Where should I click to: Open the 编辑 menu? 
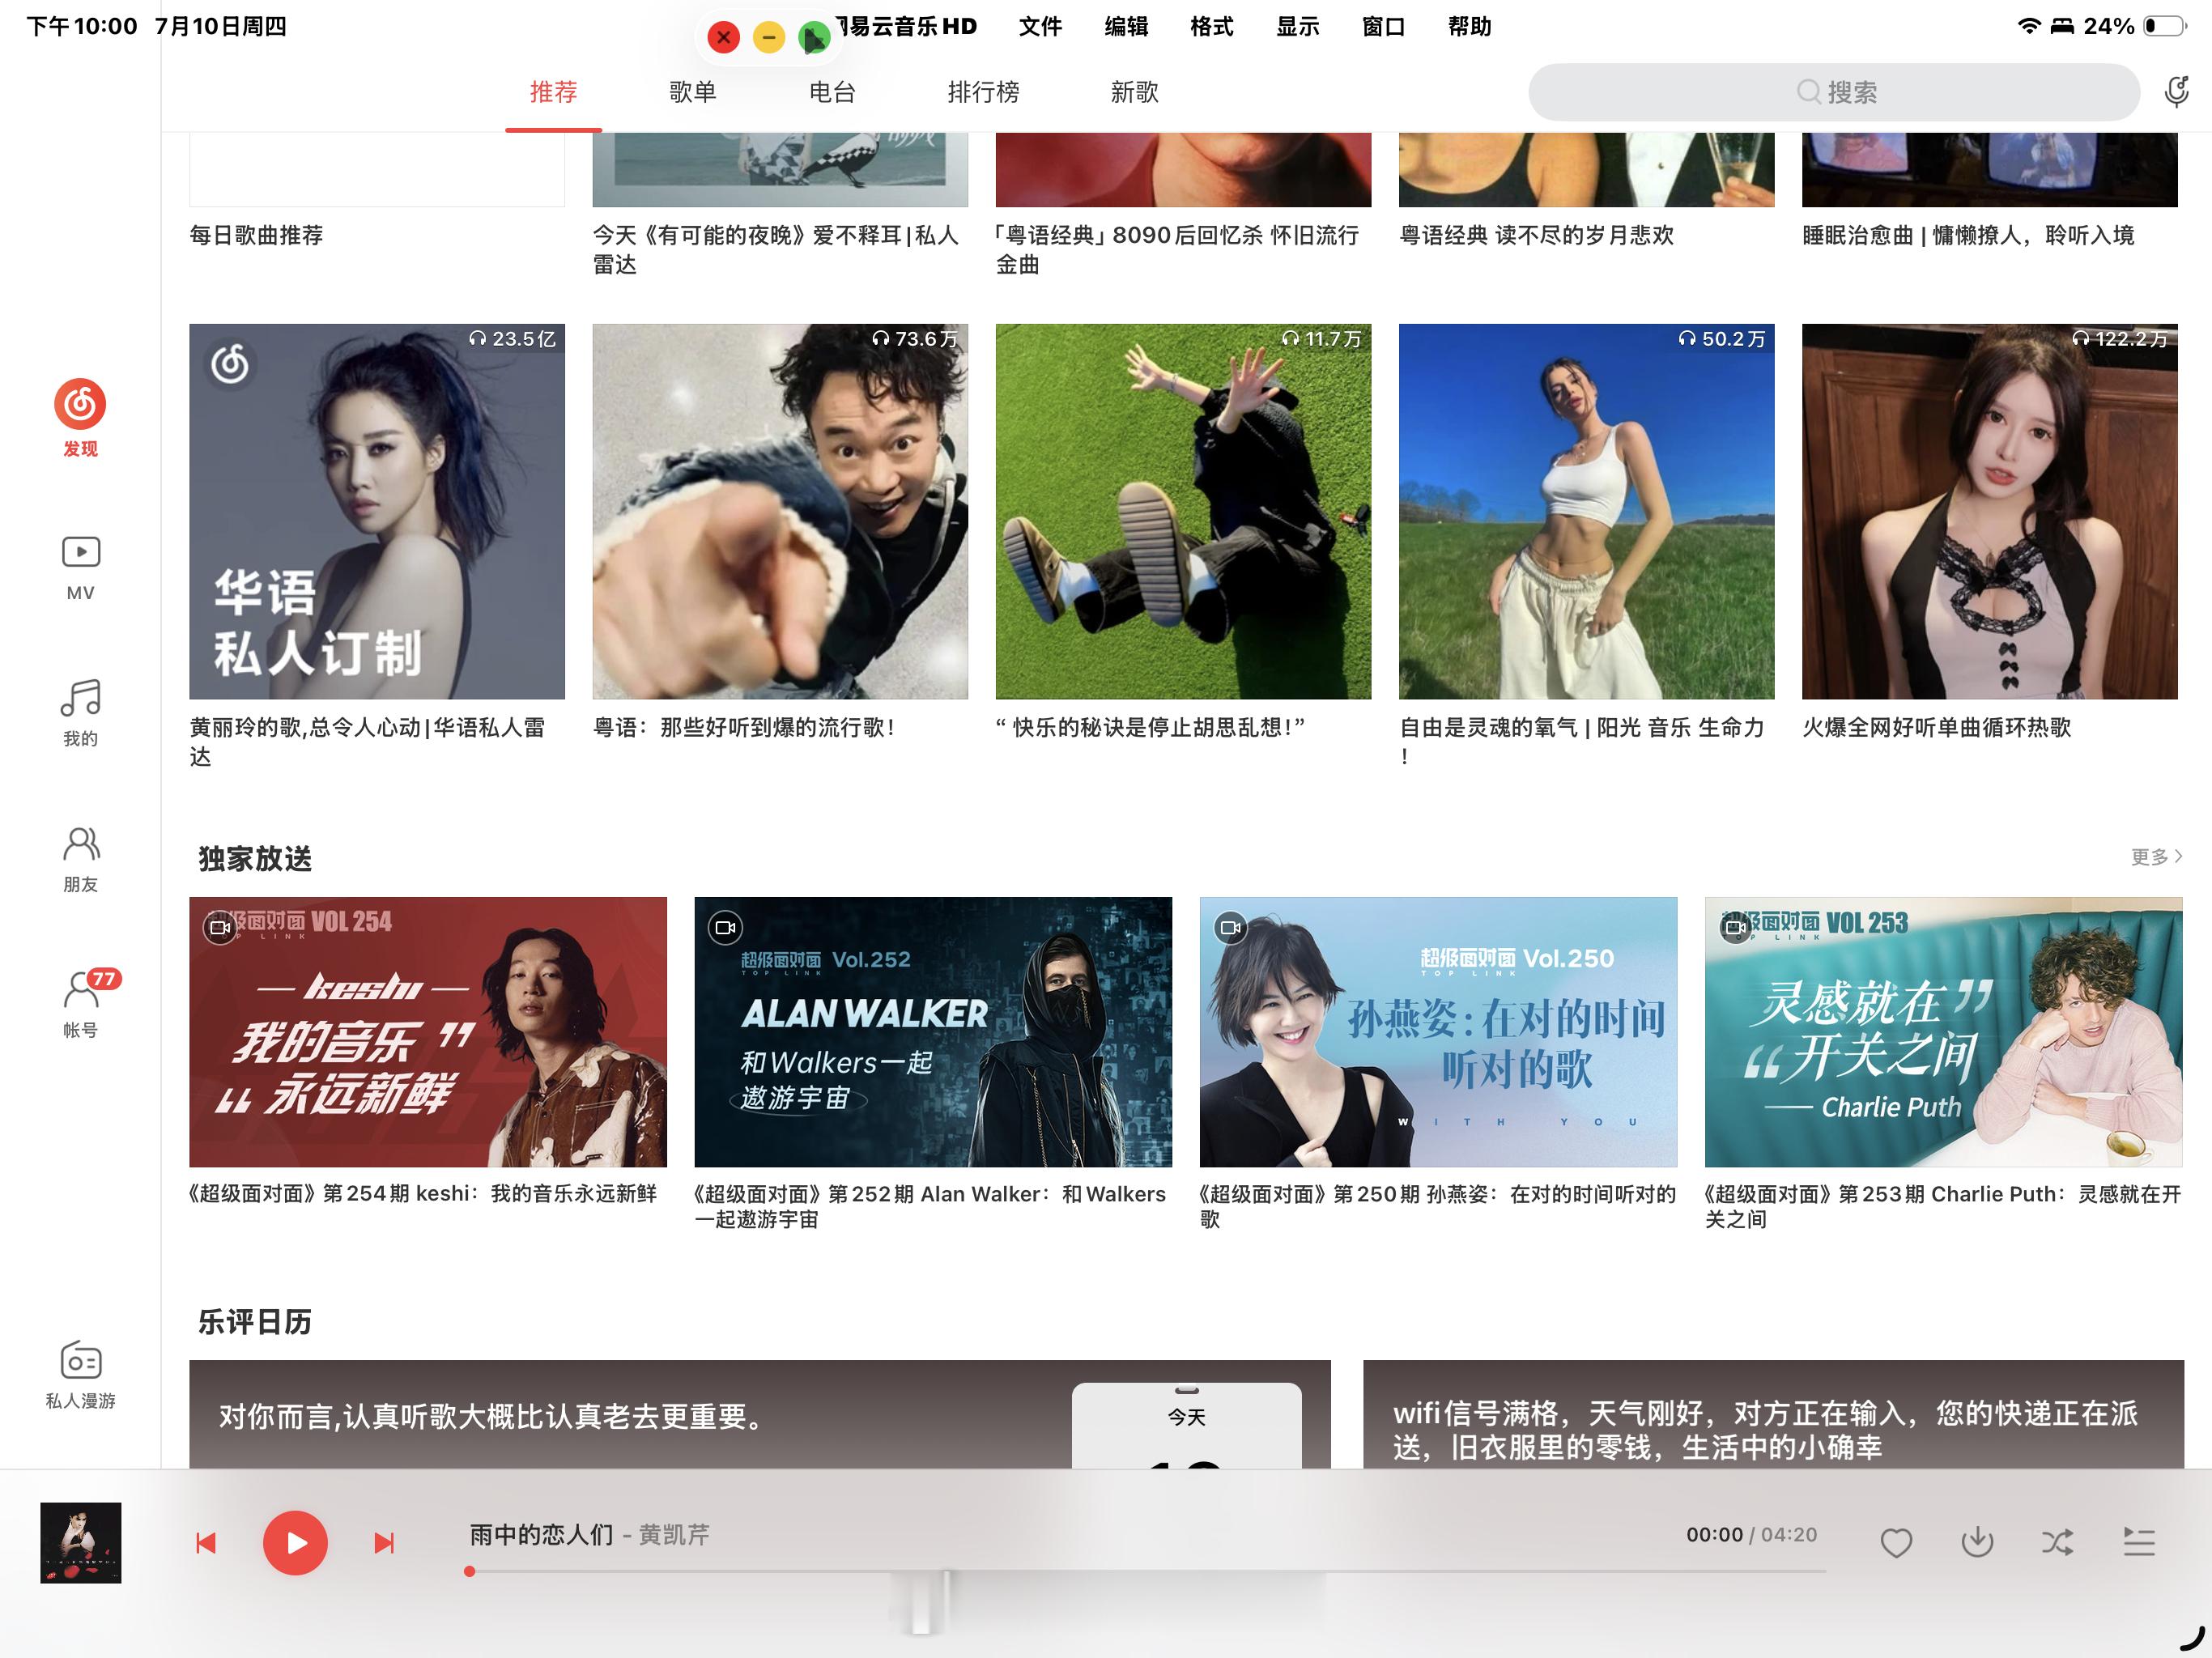tap(1126, 26)
